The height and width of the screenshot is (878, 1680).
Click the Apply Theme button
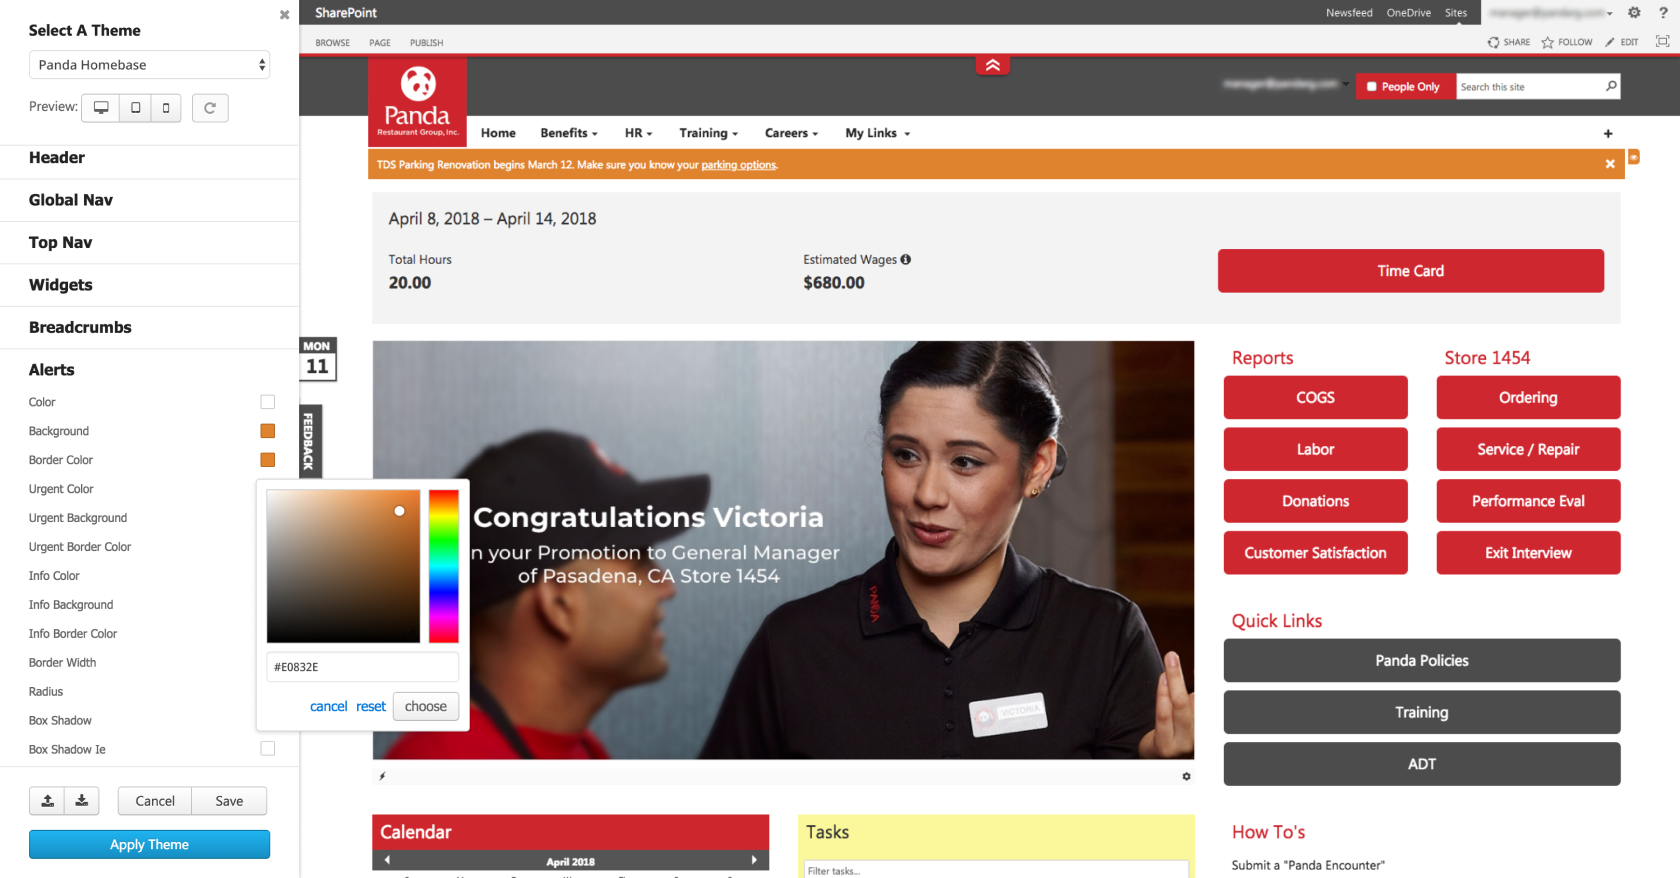(149, 845)
